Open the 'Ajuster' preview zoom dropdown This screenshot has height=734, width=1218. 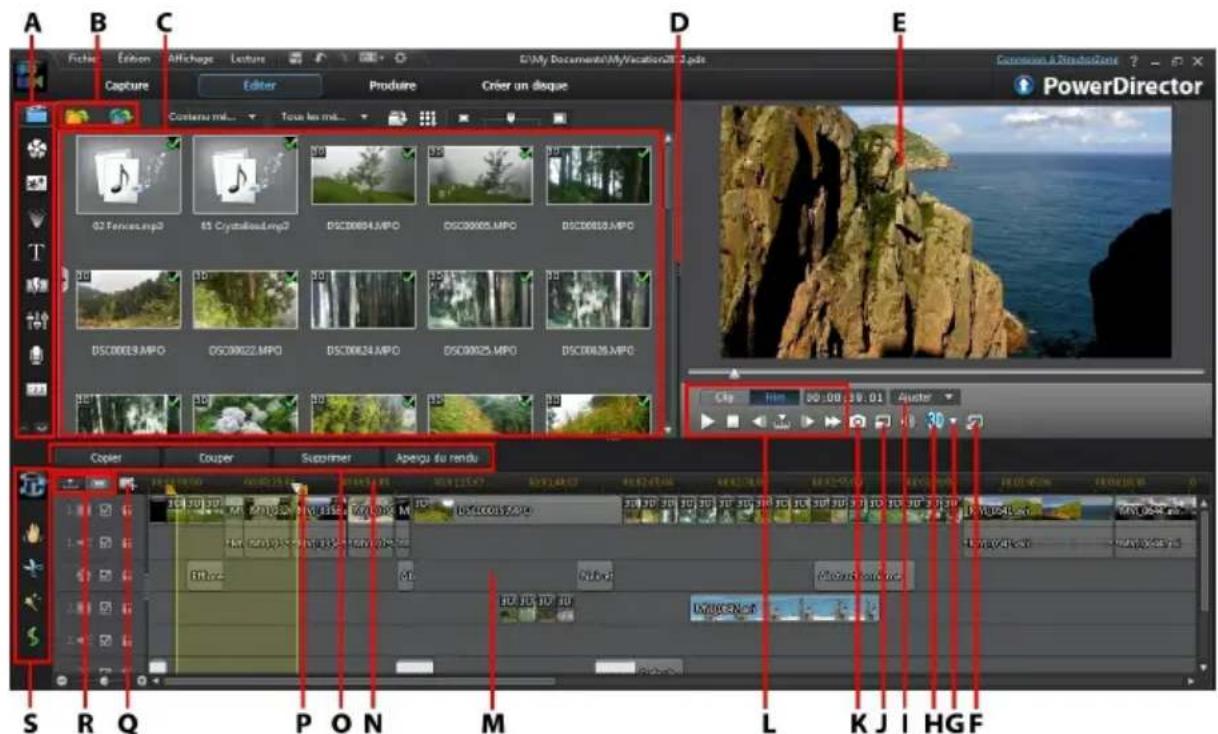point(925,396)
